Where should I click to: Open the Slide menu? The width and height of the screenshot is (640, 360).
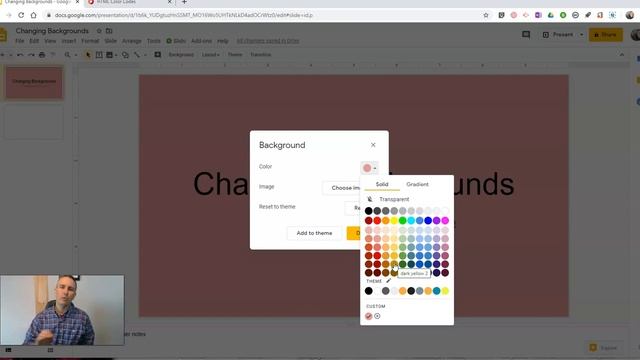point(110,41)
